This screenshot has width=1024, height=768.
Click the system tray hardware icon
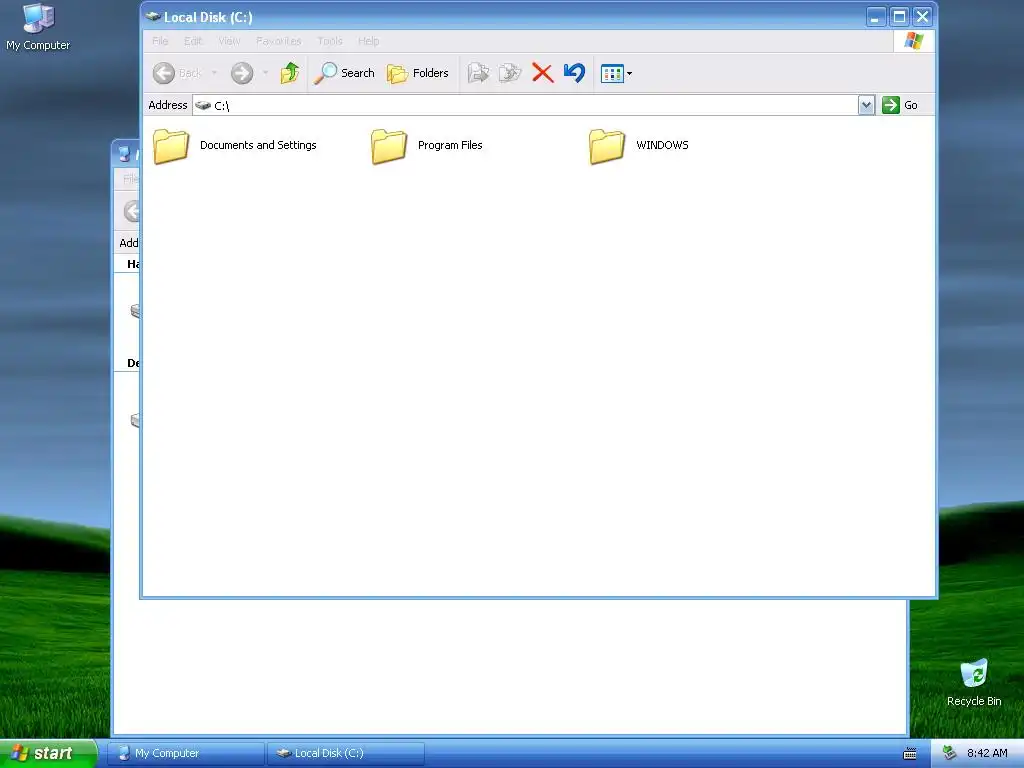(950, 753)
